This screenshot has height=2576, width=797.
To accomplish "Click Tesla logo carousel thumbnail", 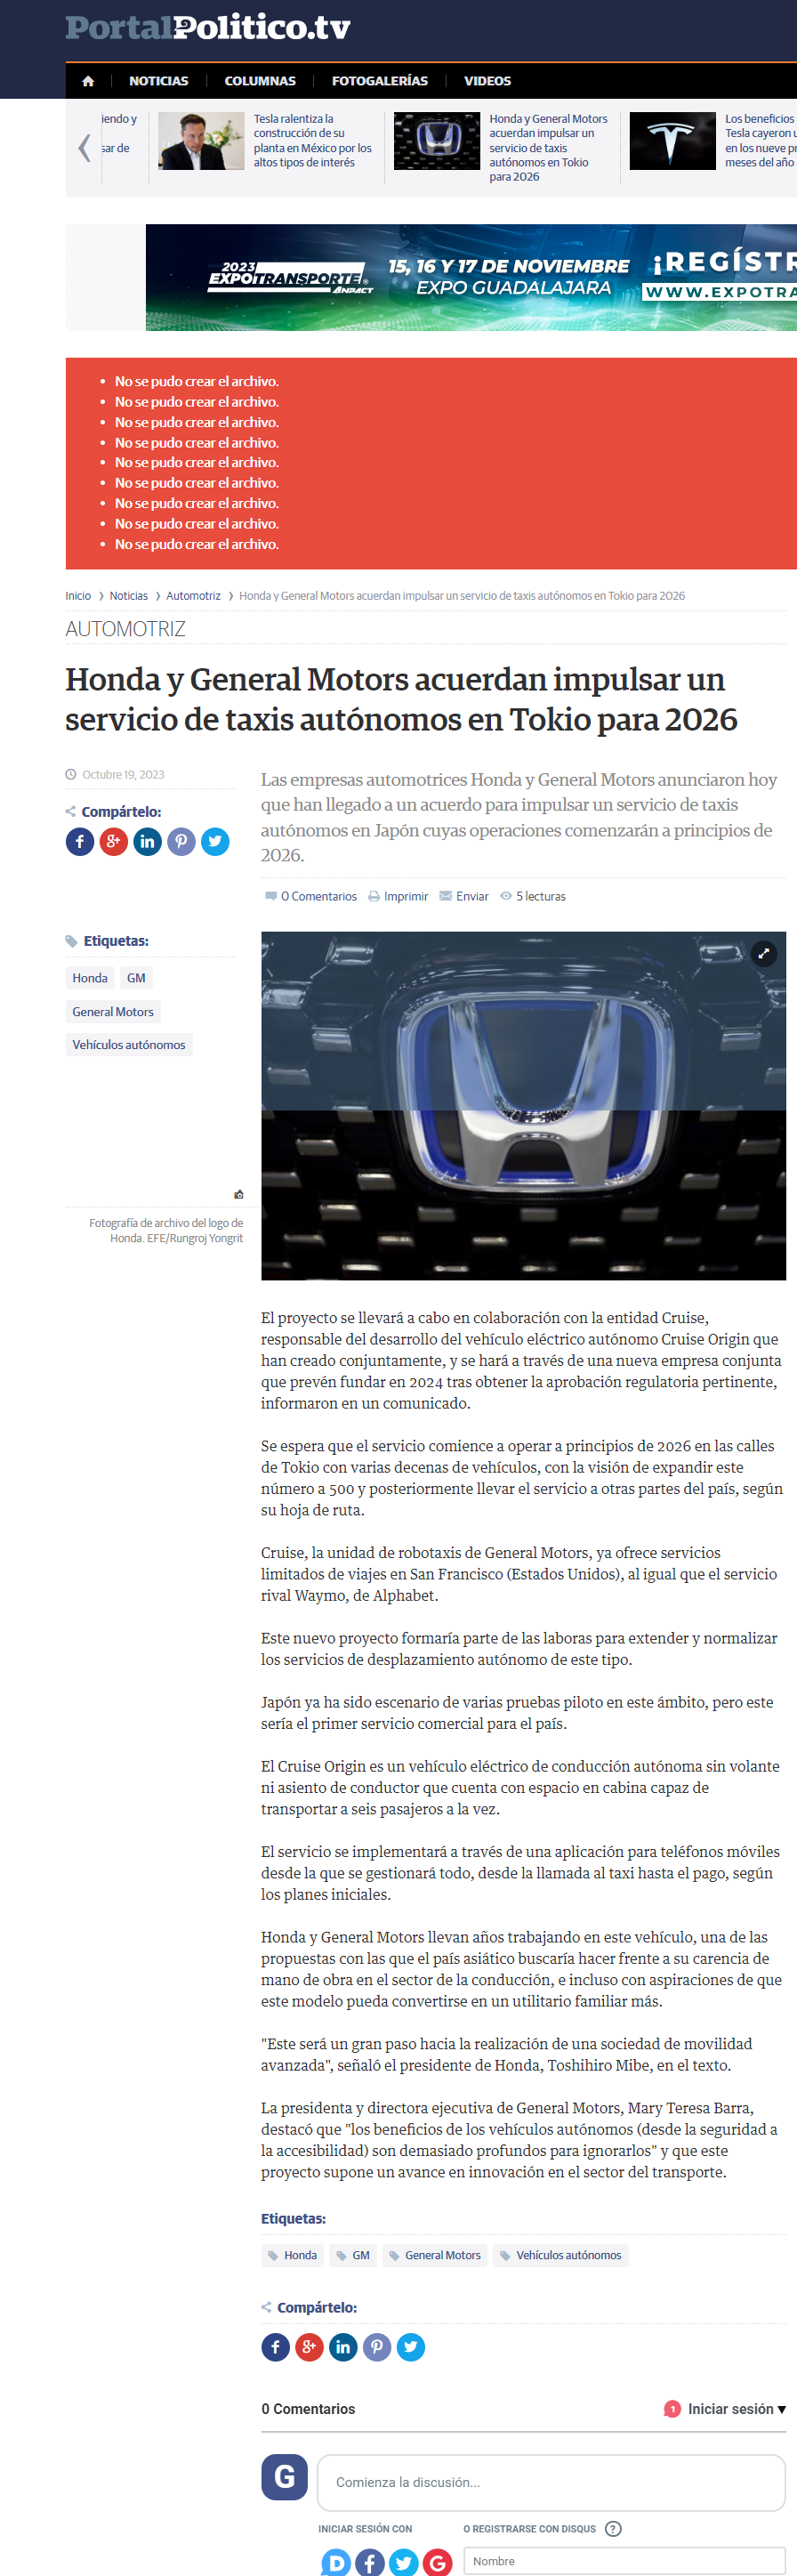I will (x=673, y=141).
